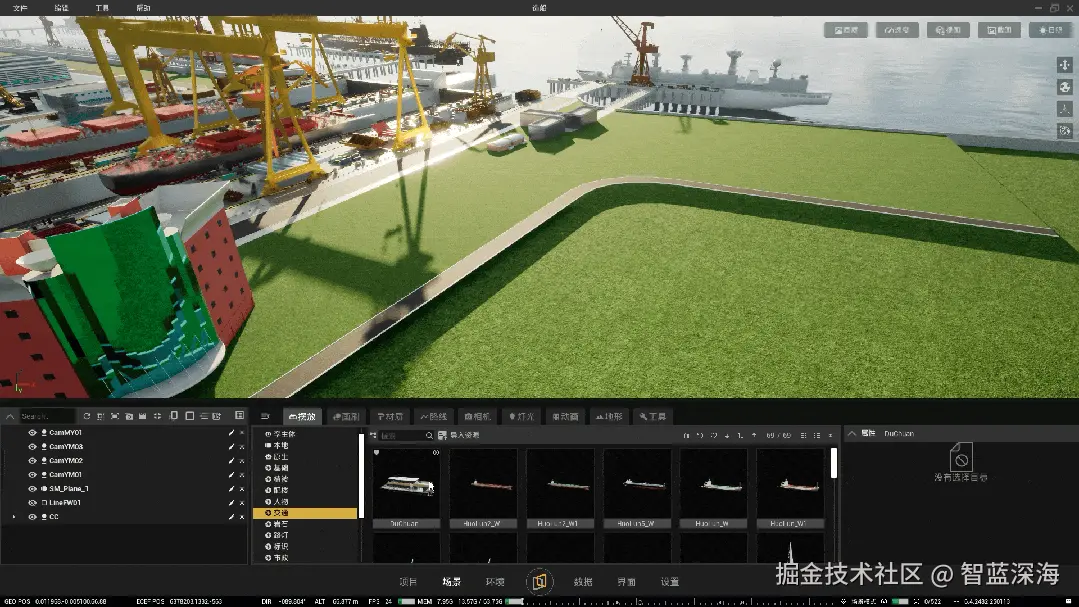
Task: Click the asset grid vertical scrollbar
Action: click(x=834, y=463)
